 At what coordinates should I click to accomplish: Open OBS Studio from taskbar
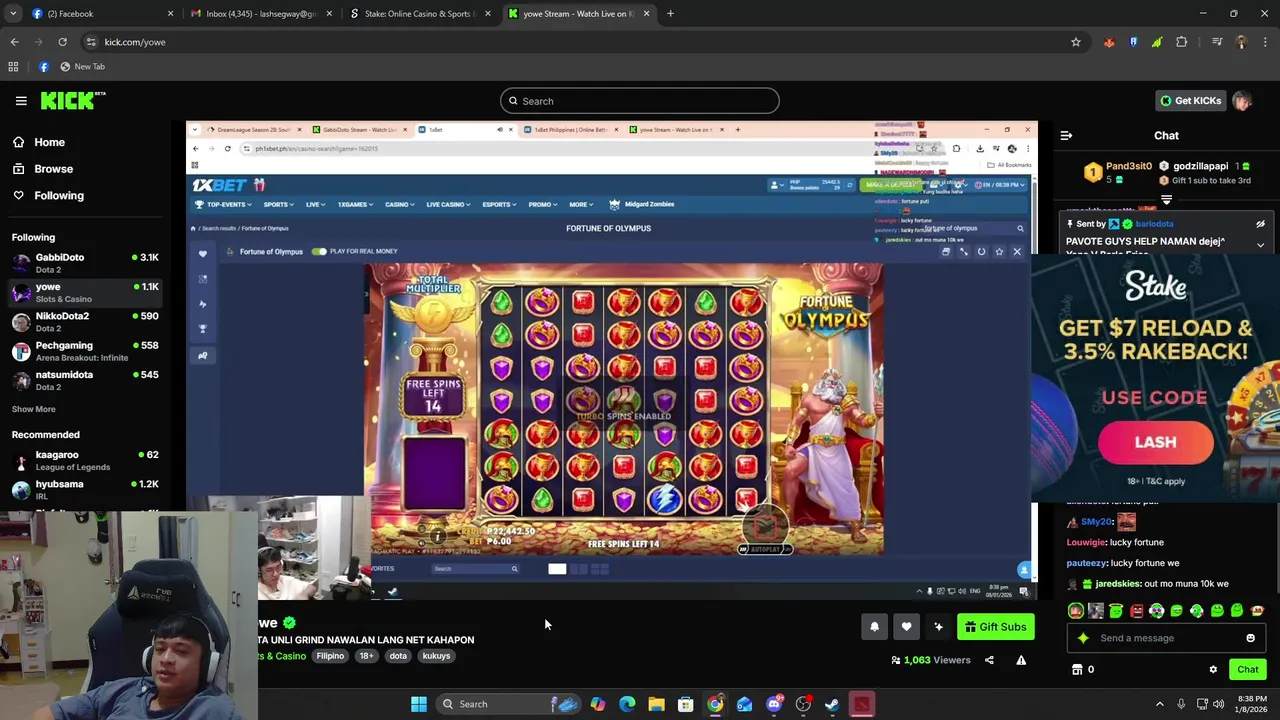coord(803,704)
